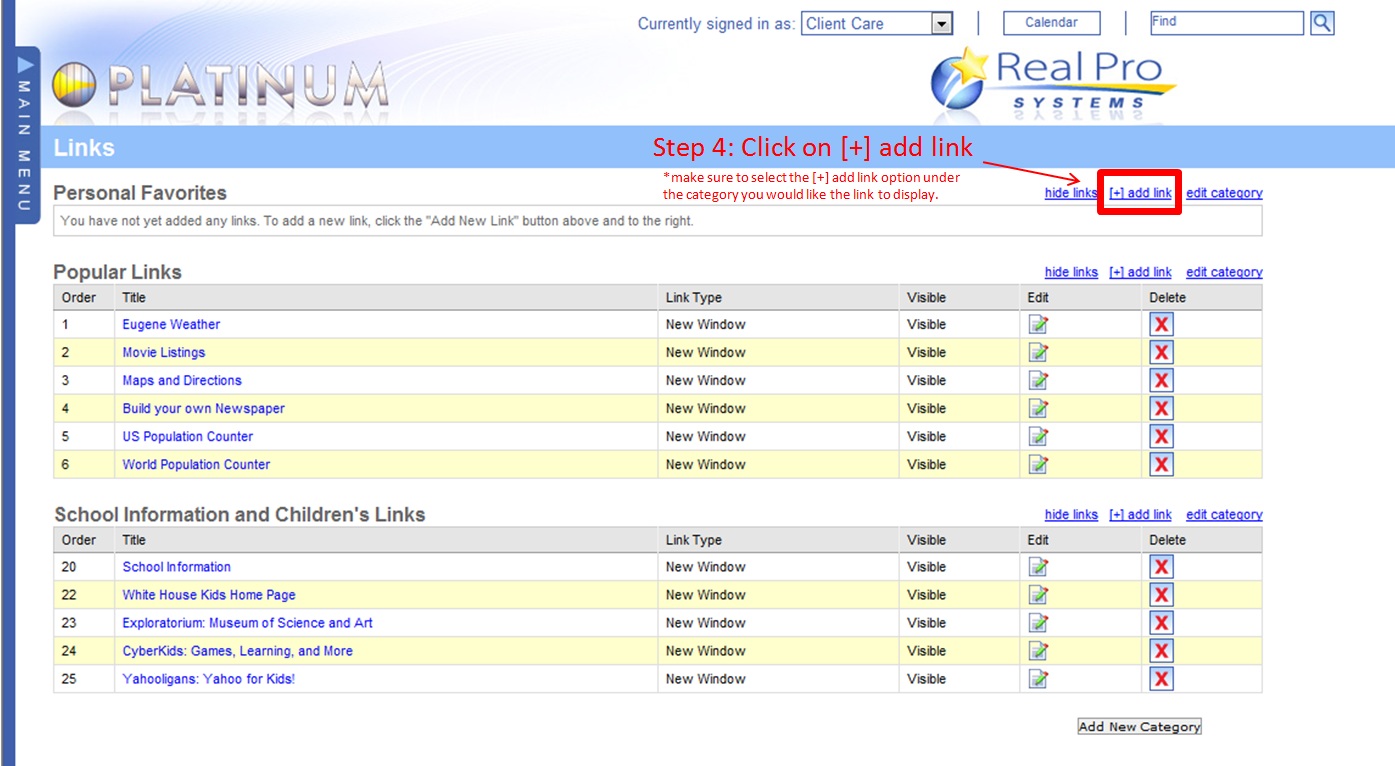This screenshot has width=1395, height=766.
Task: Click into the Find search field
Action: pos(1226,23)
